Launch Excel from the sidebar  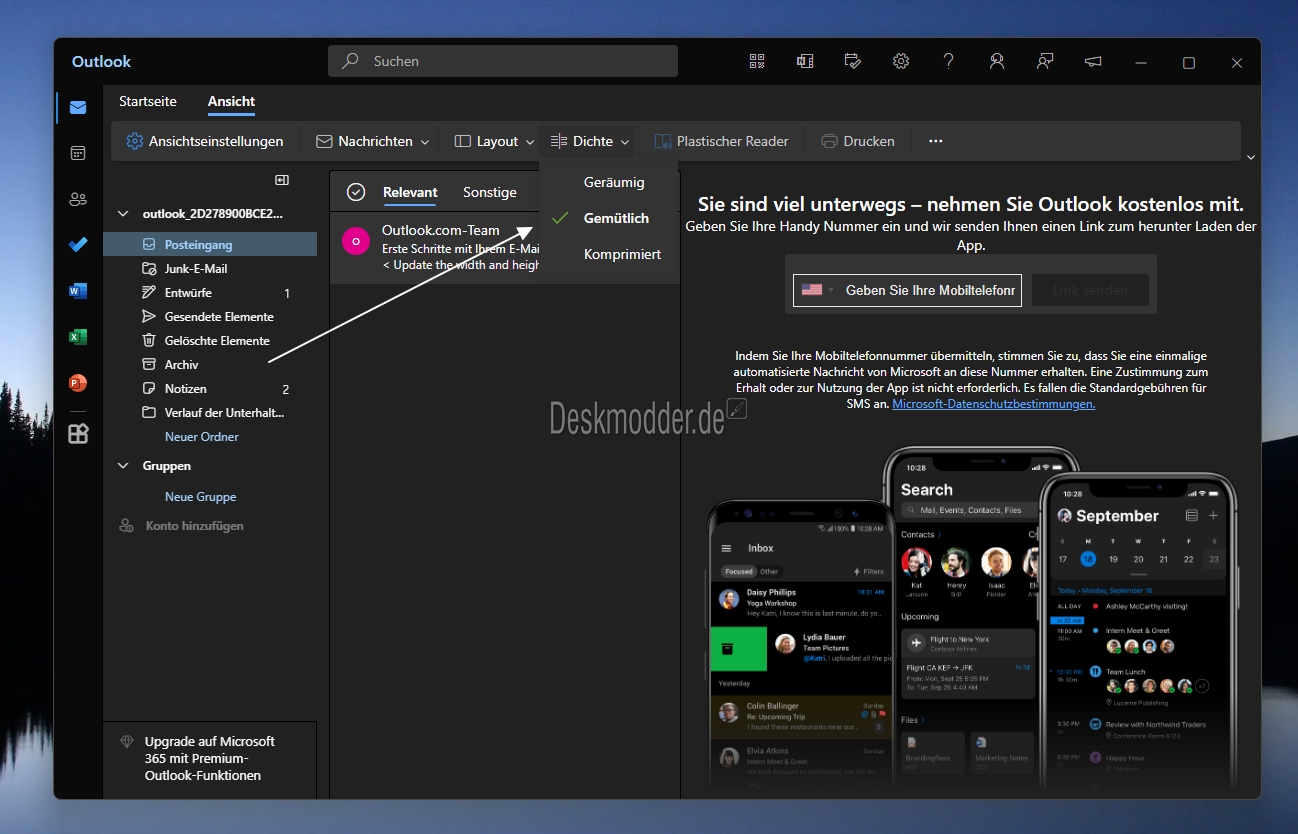coord(78,337)
